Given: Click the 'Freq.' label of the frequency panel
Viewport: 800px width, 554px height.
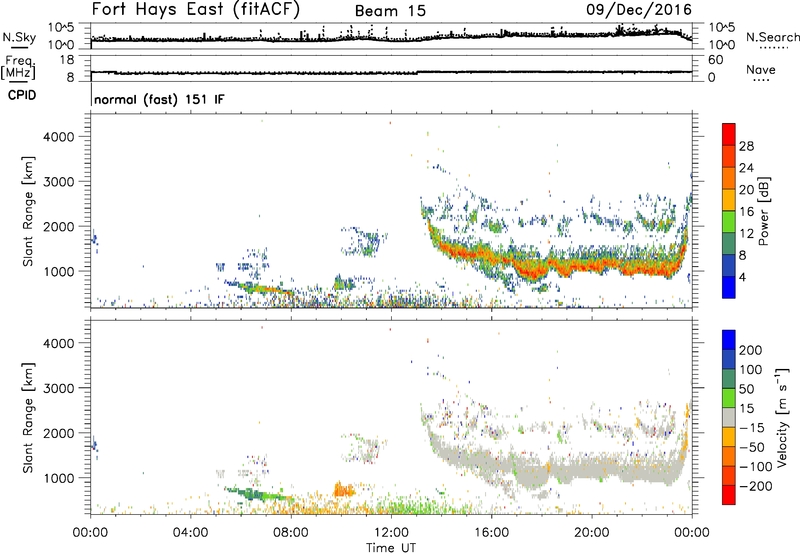Looking at the screenshot, I should coord(19,61).
